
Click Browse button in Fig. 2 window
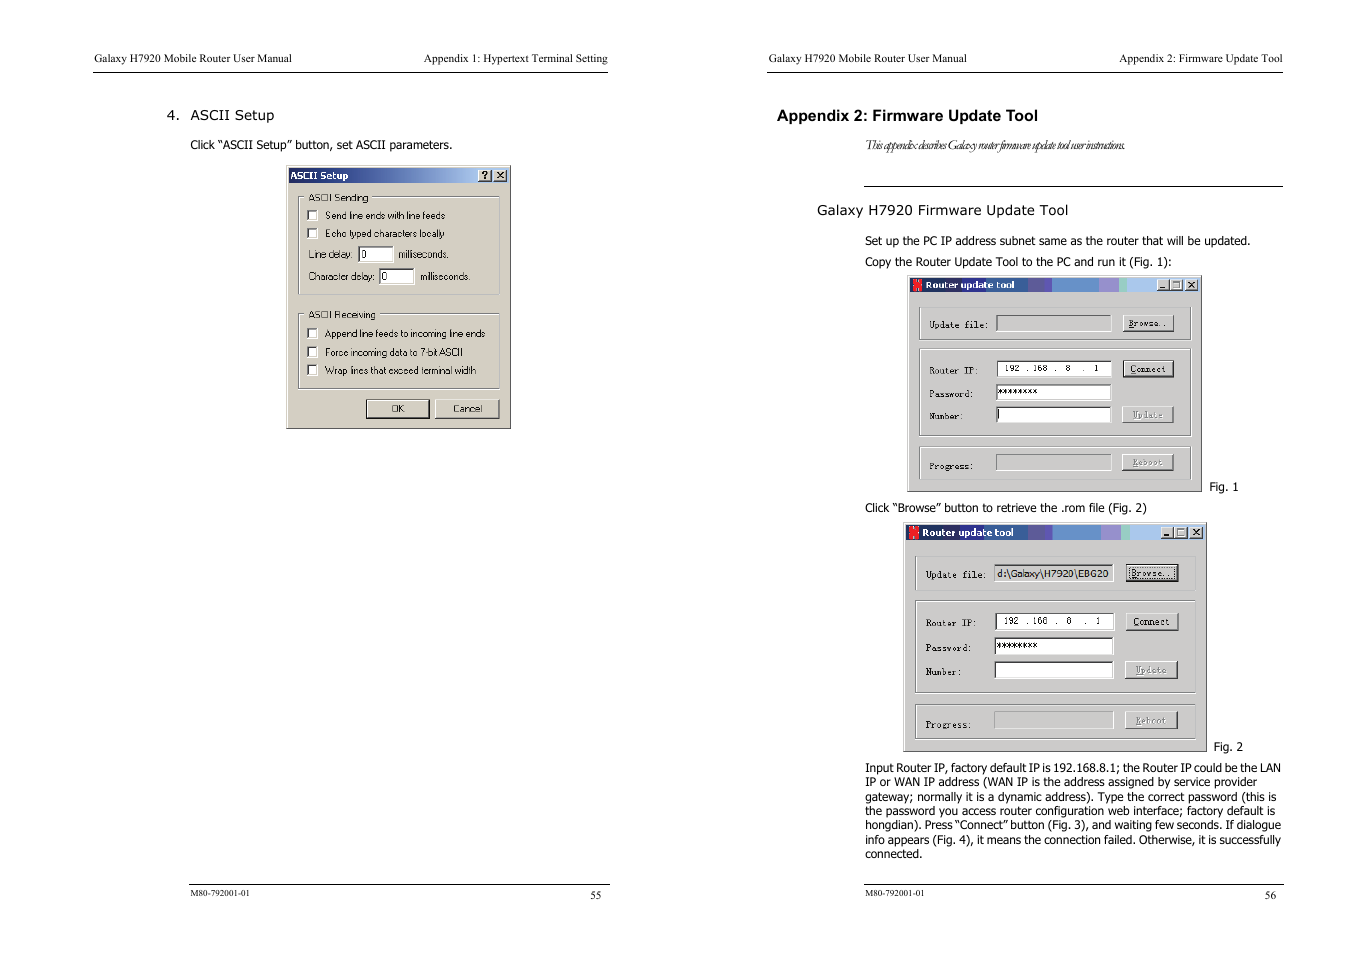(1152, 573)
